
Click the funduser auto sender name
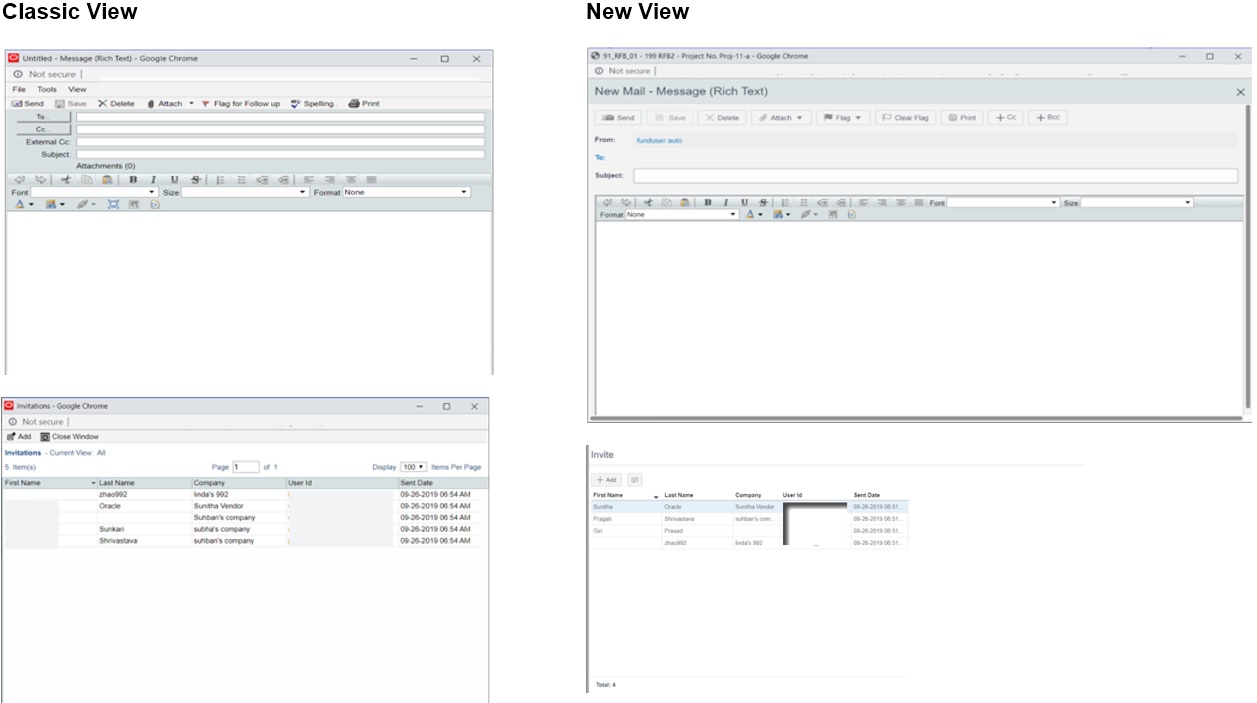[x=660, y=140]
